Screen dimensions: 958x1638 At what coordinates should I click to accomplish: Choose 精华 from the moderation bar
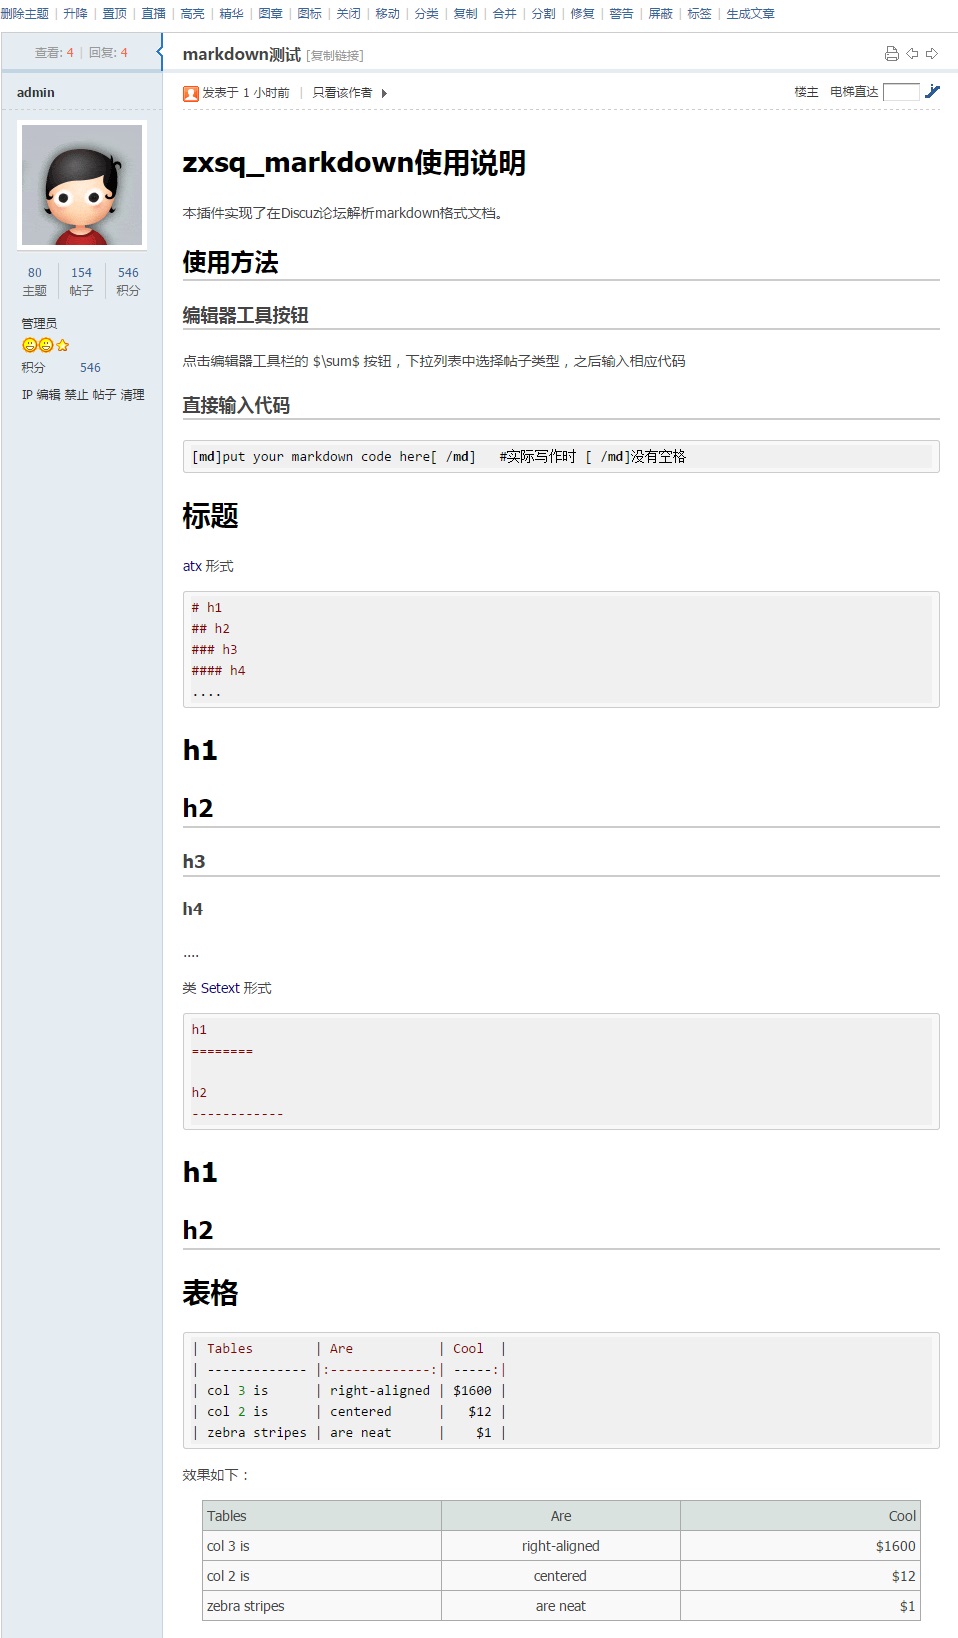pyautogui.click(x=231, y=14)
